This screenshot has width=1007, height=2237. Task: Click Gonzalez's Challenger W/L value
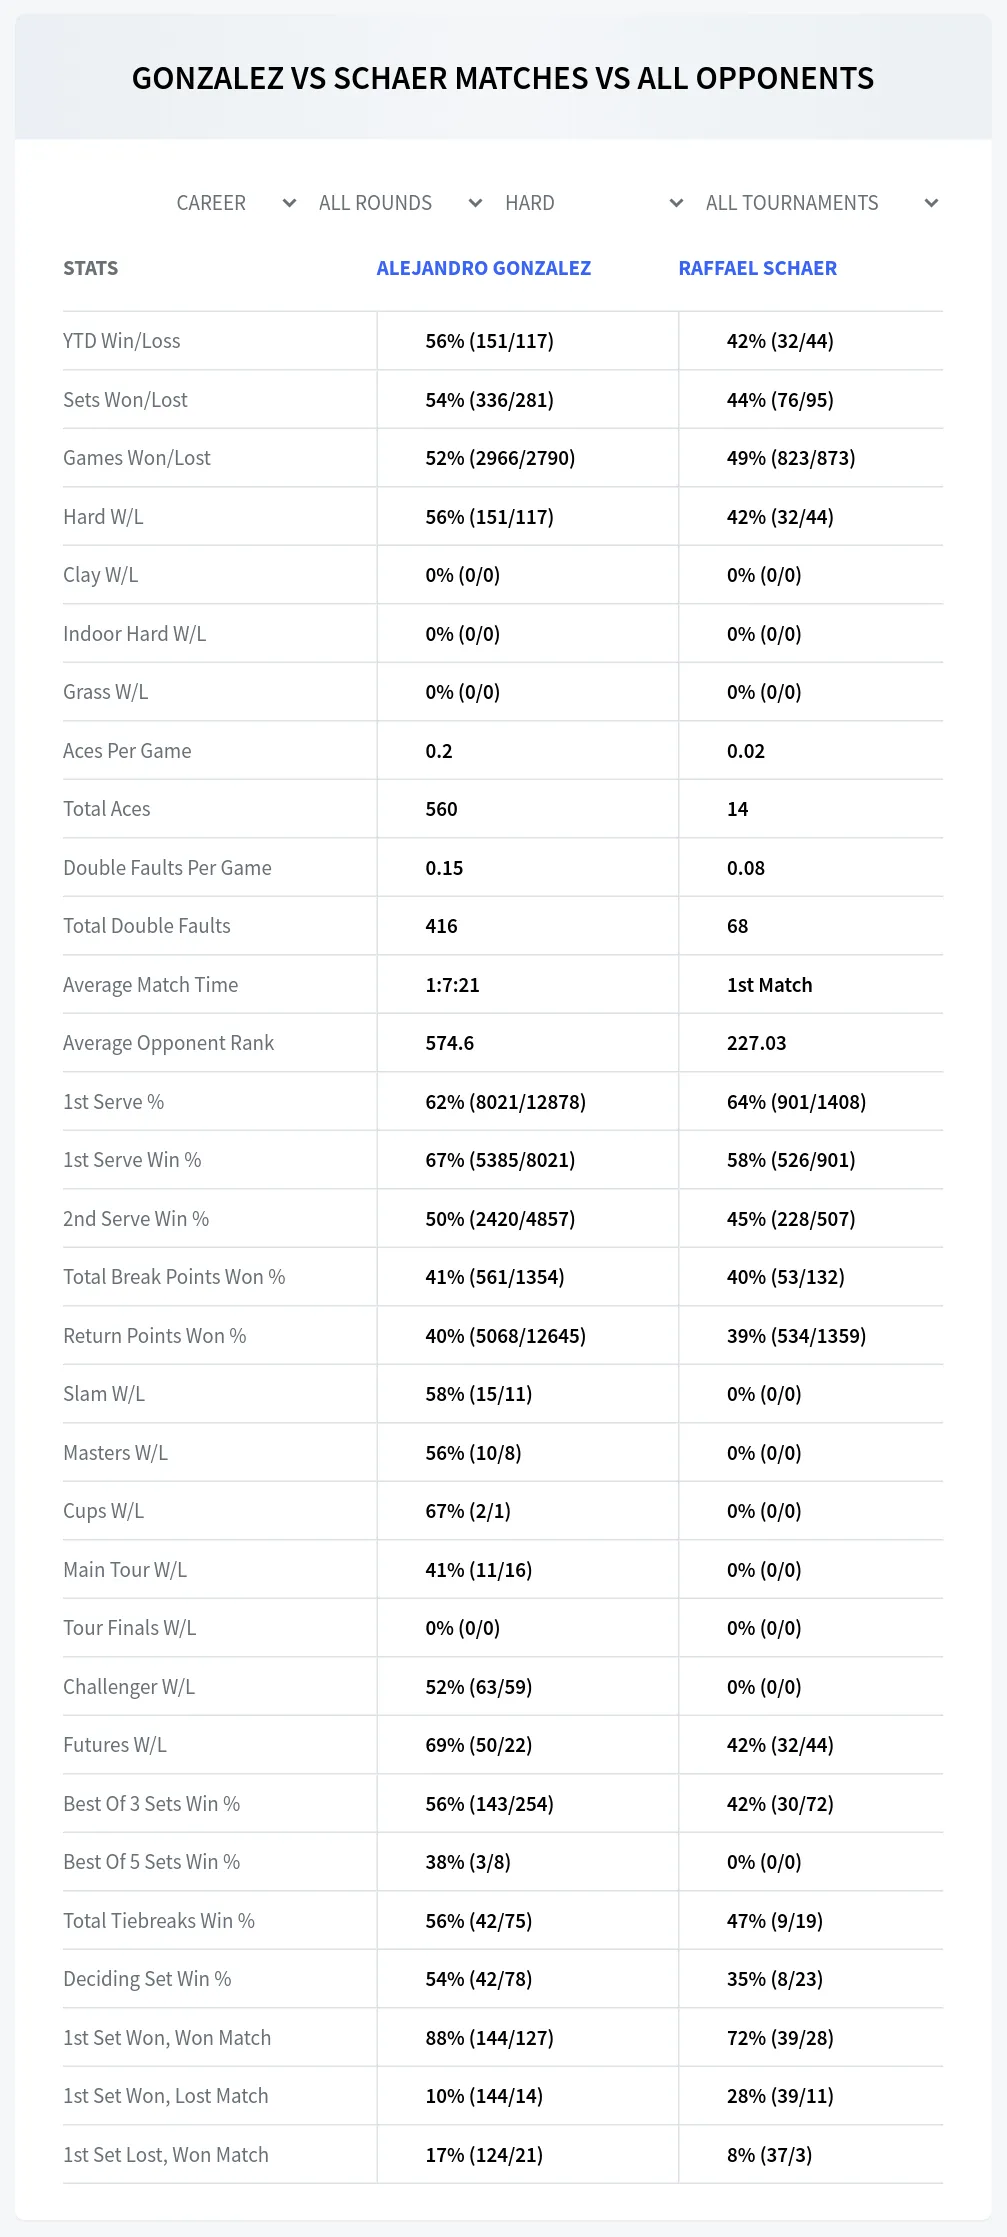pyautogui.click(x=479, y=1687)
